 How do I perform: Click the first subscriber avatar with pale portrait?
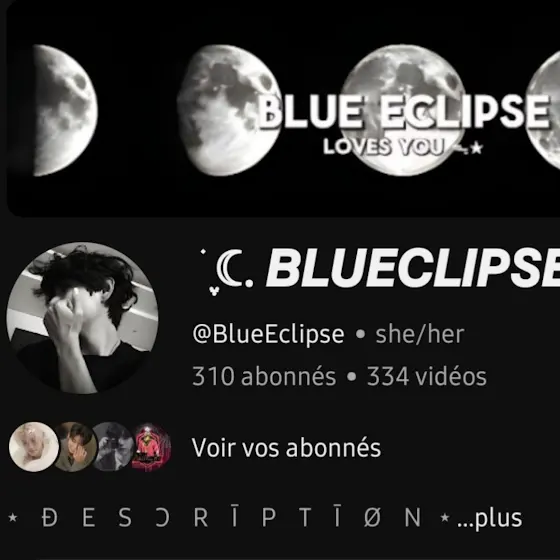pyautogui.click(x=34, y=447)
